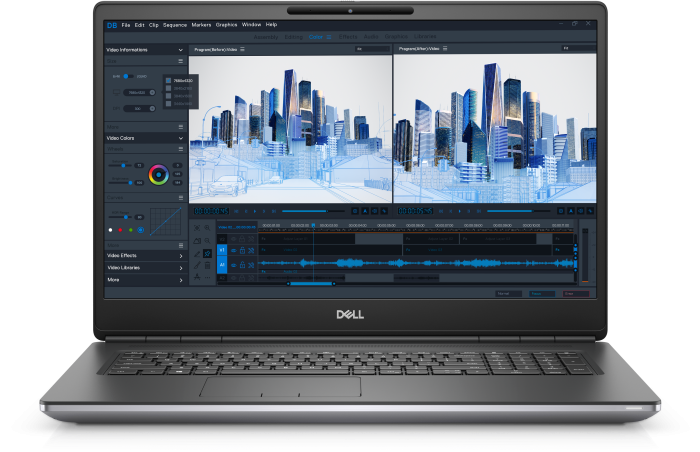Check the third resolution checkbox in list
This screenshot has height=452, width=700.
coord(168,96)
